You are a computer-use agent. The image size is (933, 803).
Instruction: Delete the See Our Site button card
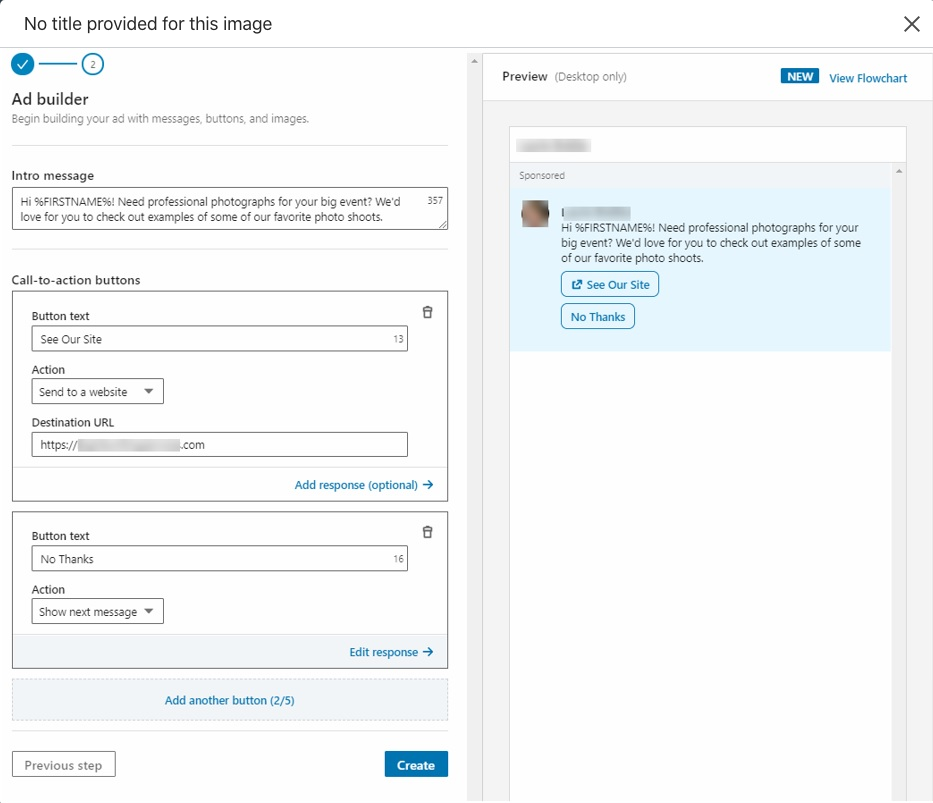(x=427, y=312)
